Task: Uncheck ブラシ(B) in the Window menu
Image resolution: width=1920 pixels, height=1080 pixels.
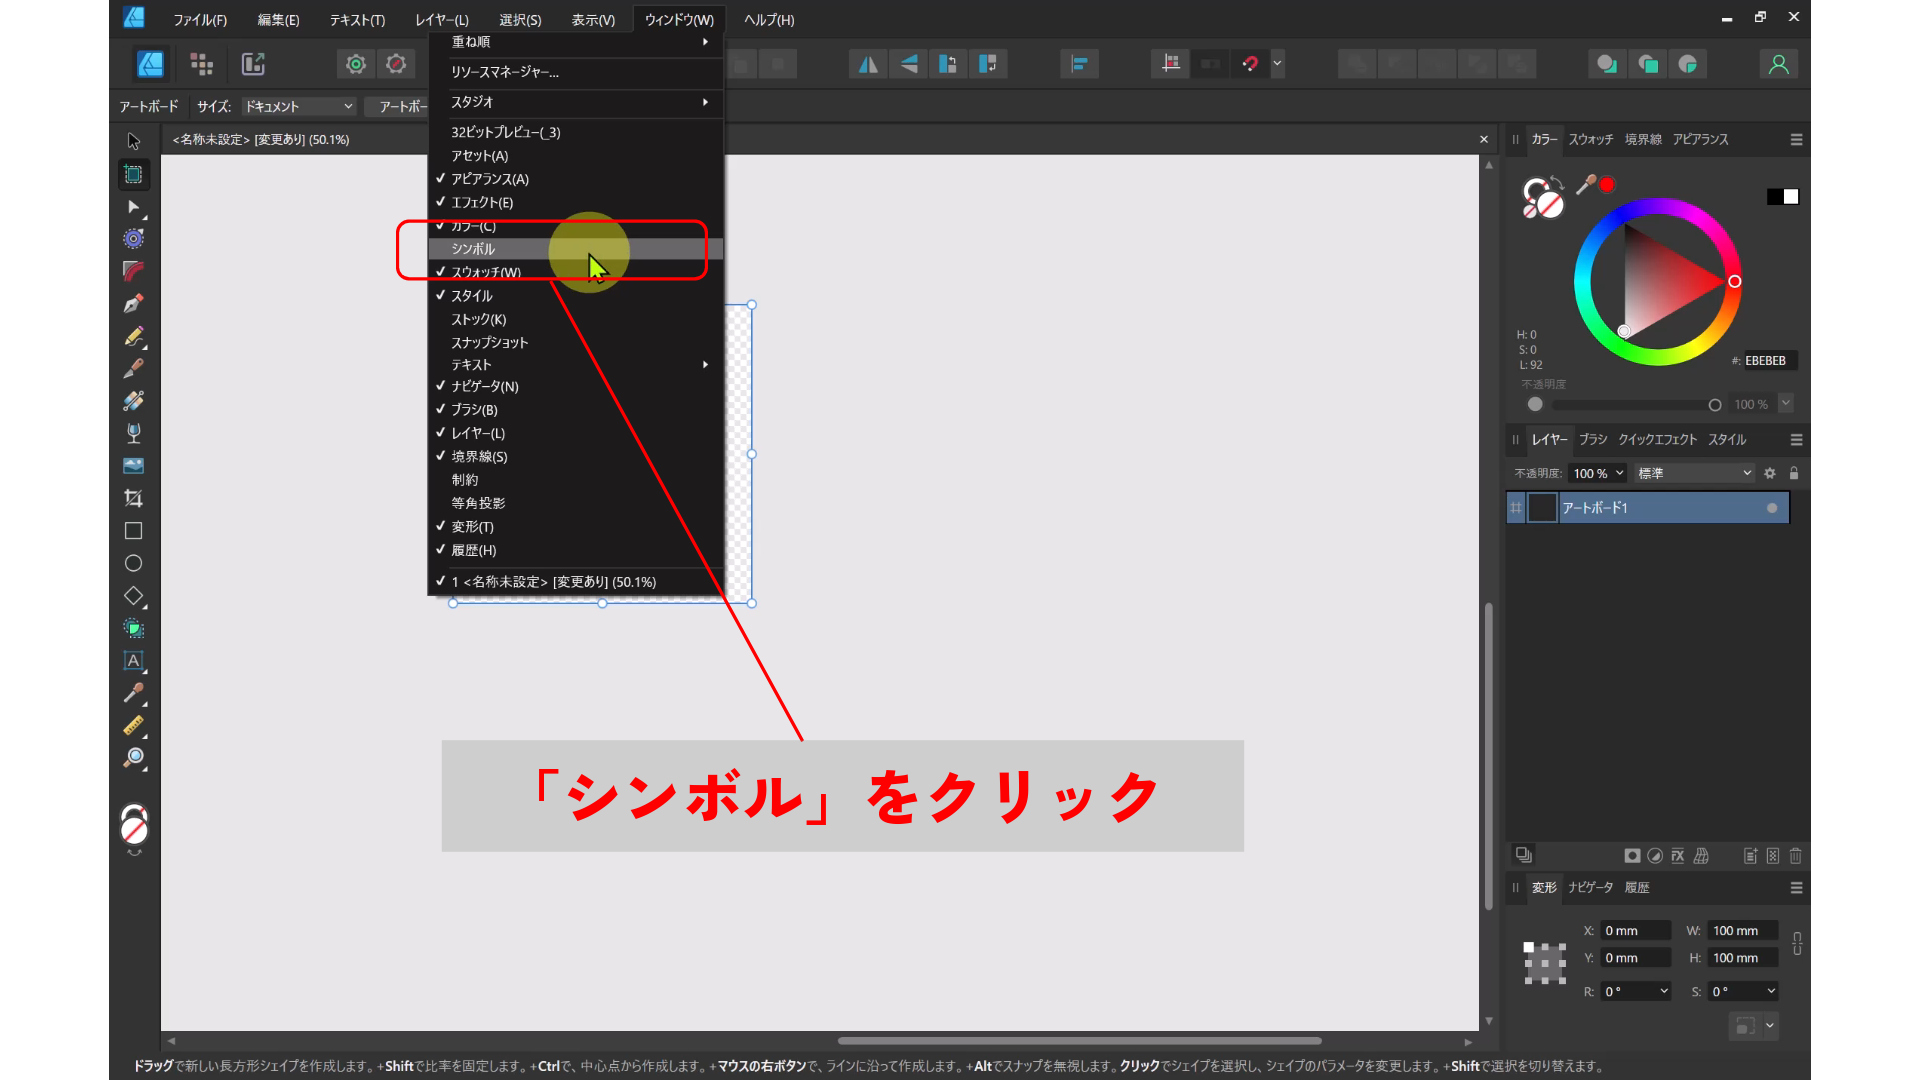Action: (x=471, y=409)
